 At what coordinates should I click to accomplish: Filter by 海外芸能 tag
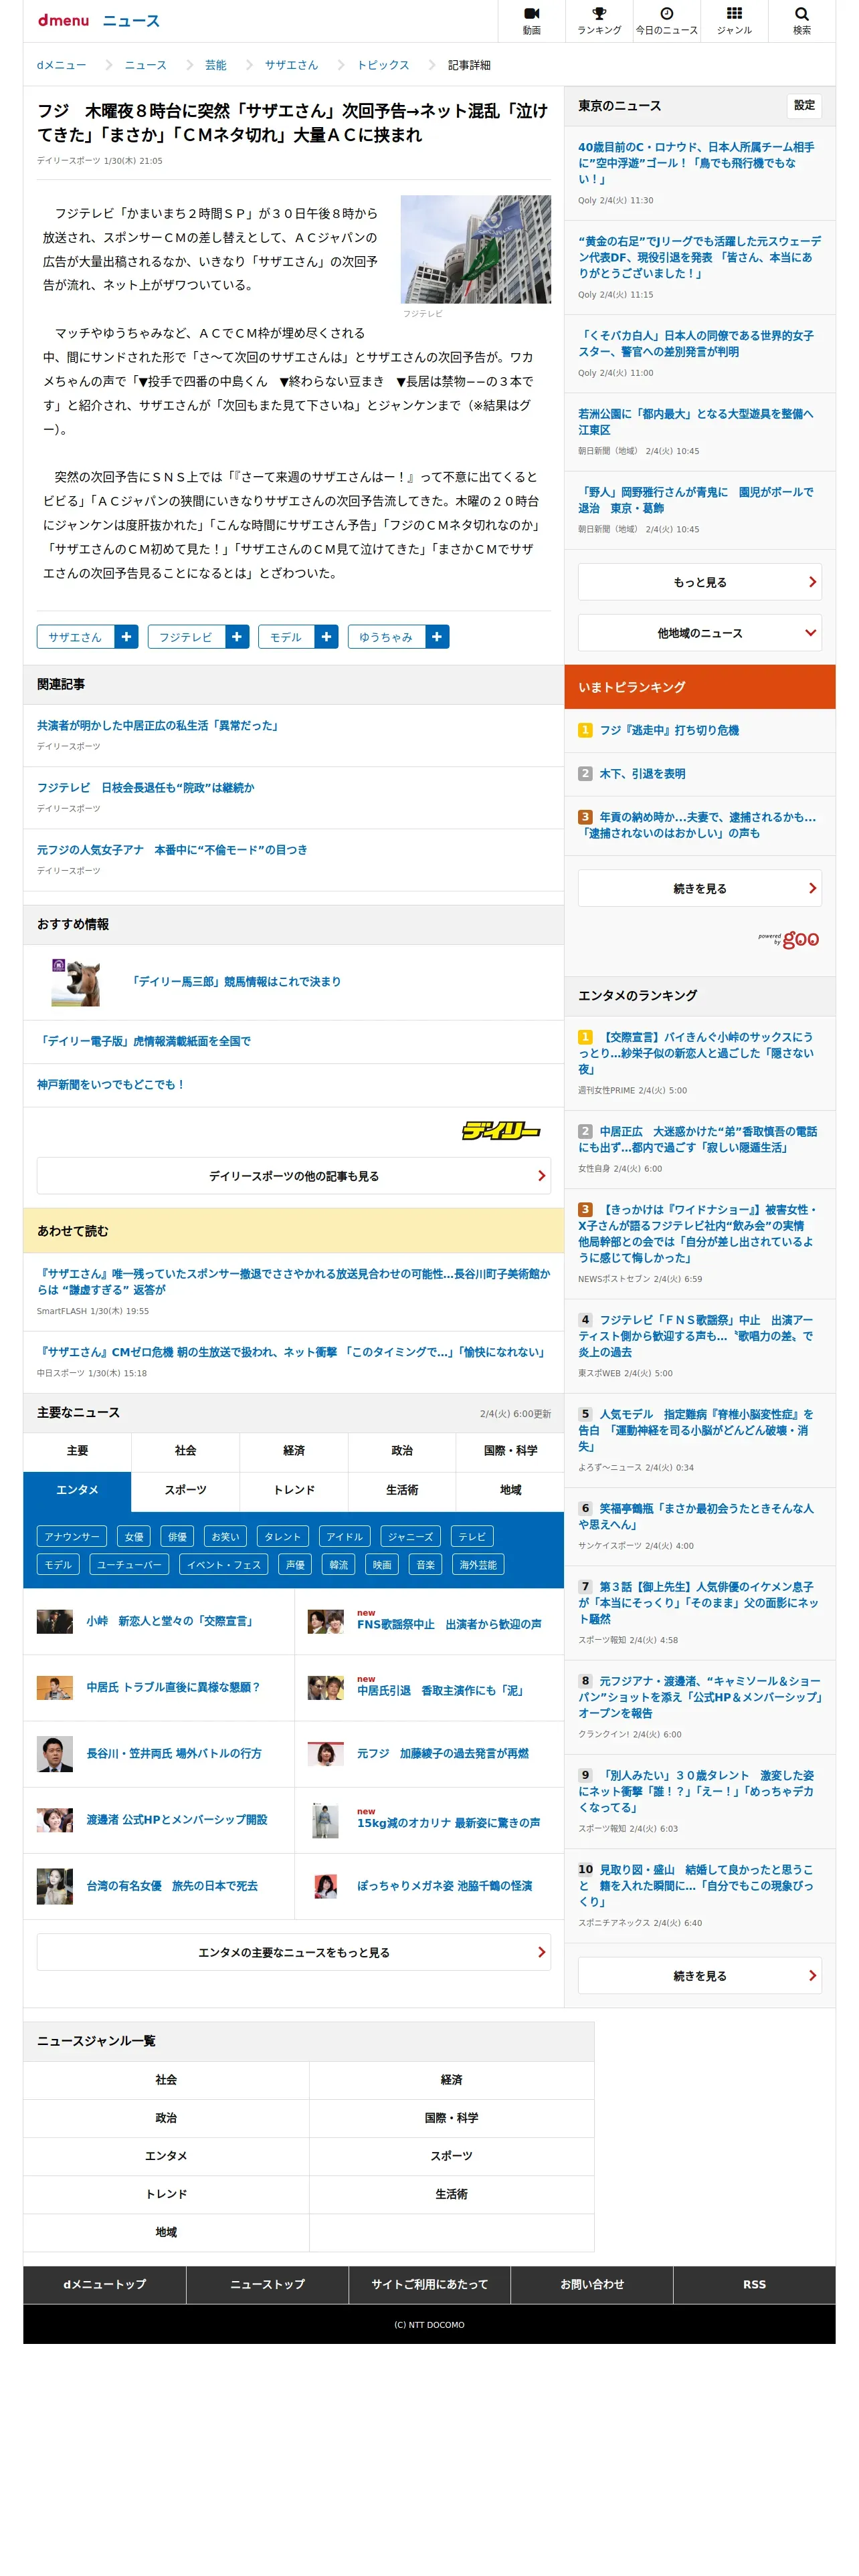(478, 1564)
